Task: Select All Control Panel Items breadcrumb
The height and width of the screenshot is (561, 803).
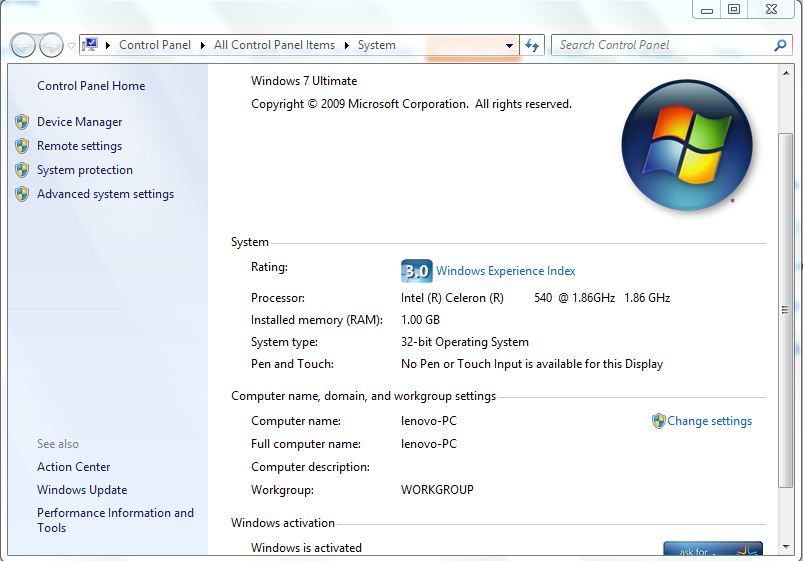Action: 274,45
